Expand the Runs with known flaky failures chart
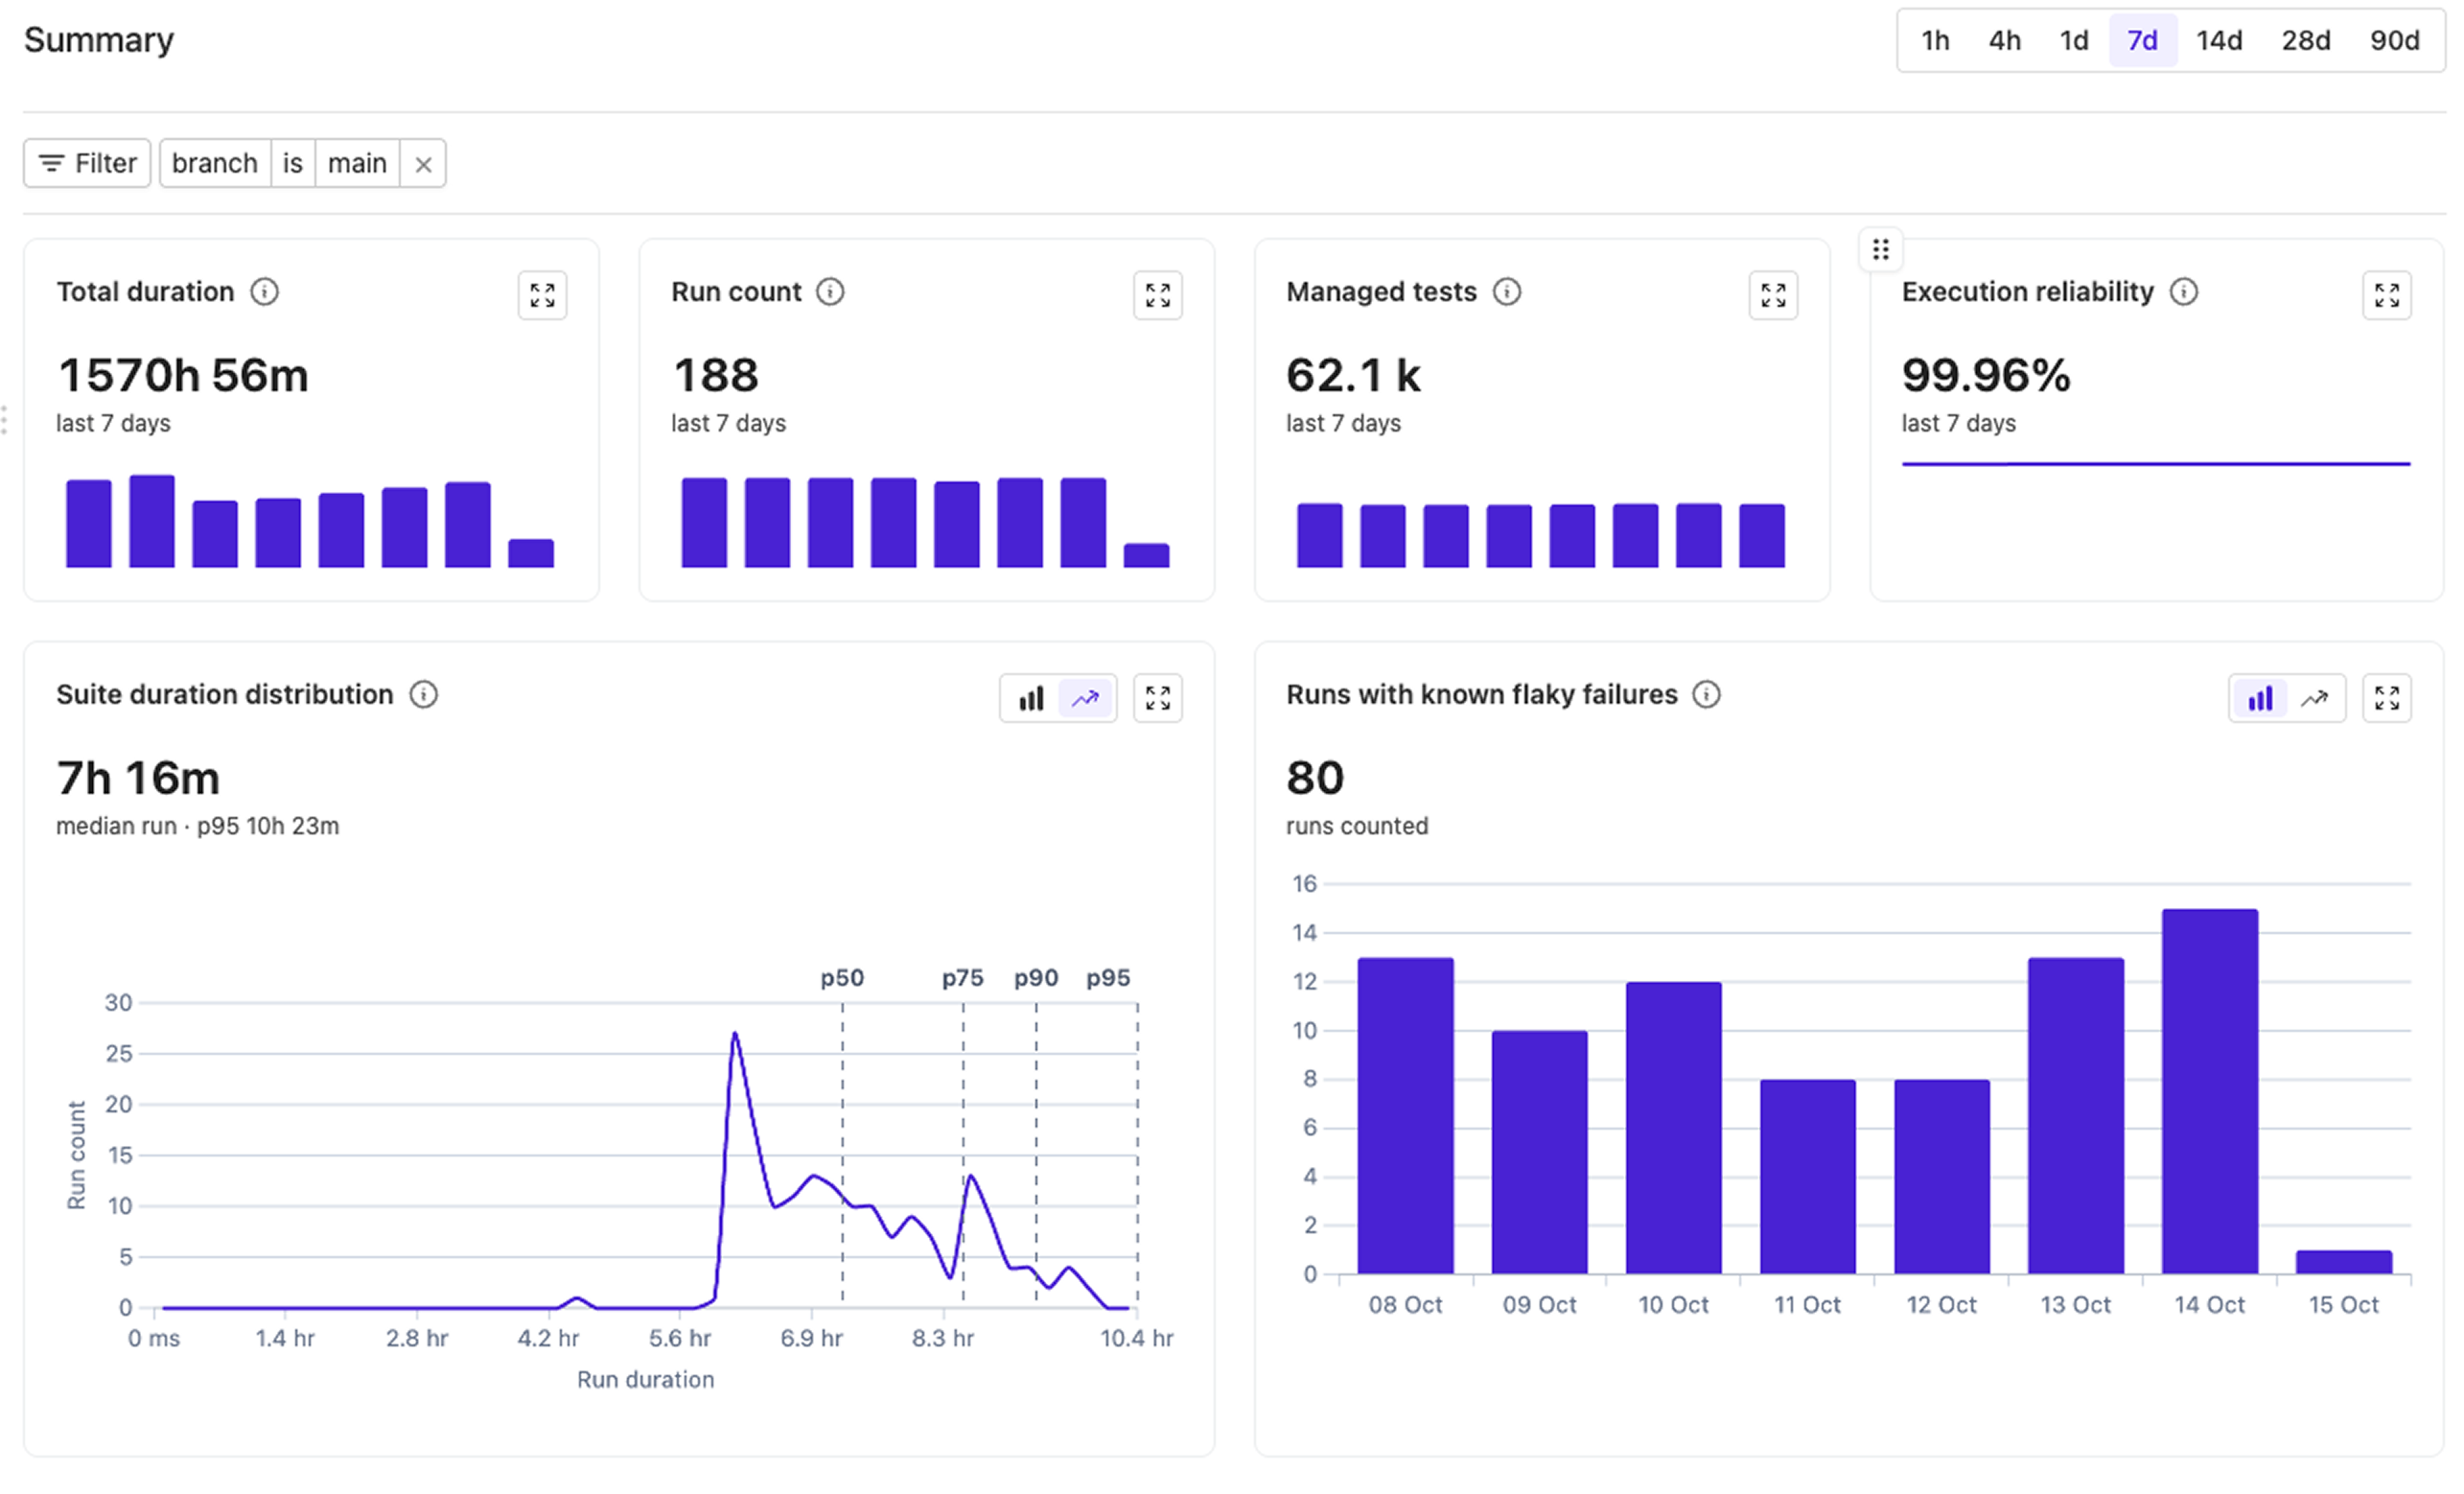Viewport: 2464px width, 1494px height. pos(2386,698)
